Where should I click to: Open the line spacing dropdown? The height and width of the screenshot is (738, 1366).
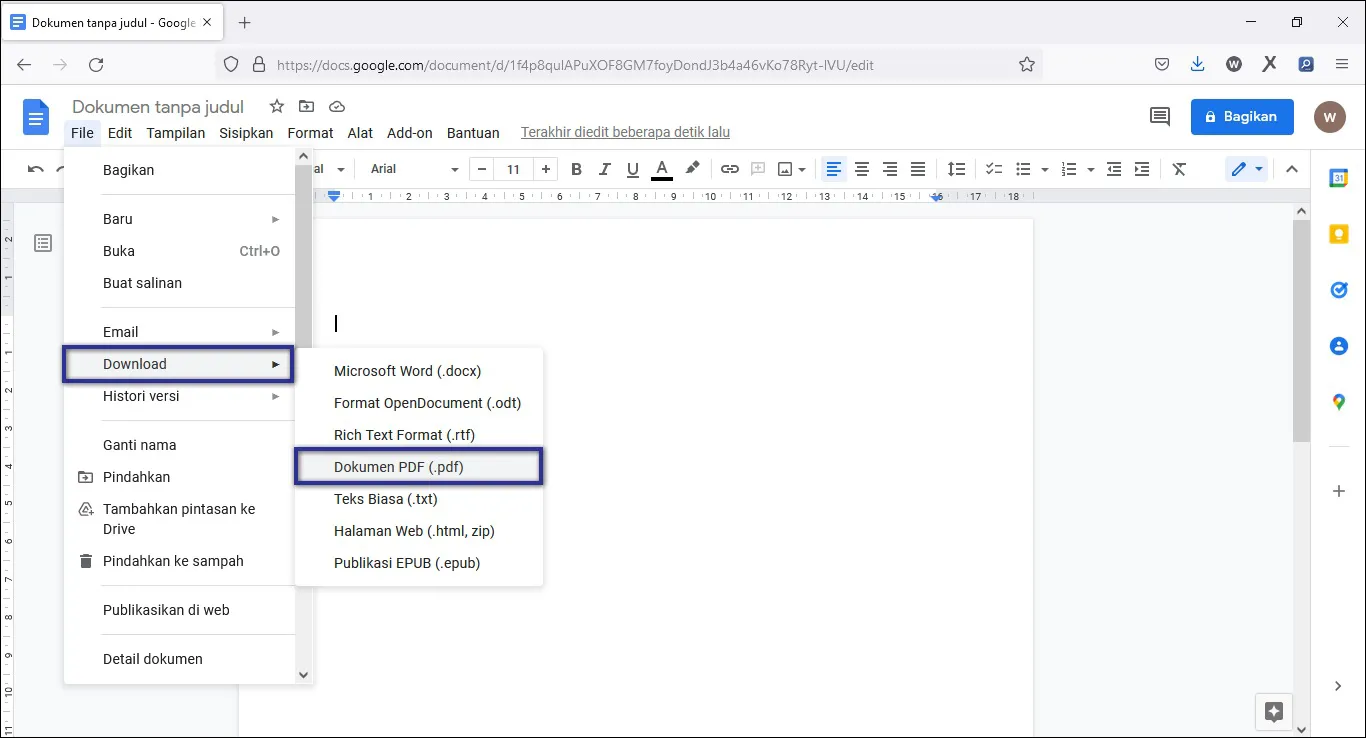coord(956,168)
